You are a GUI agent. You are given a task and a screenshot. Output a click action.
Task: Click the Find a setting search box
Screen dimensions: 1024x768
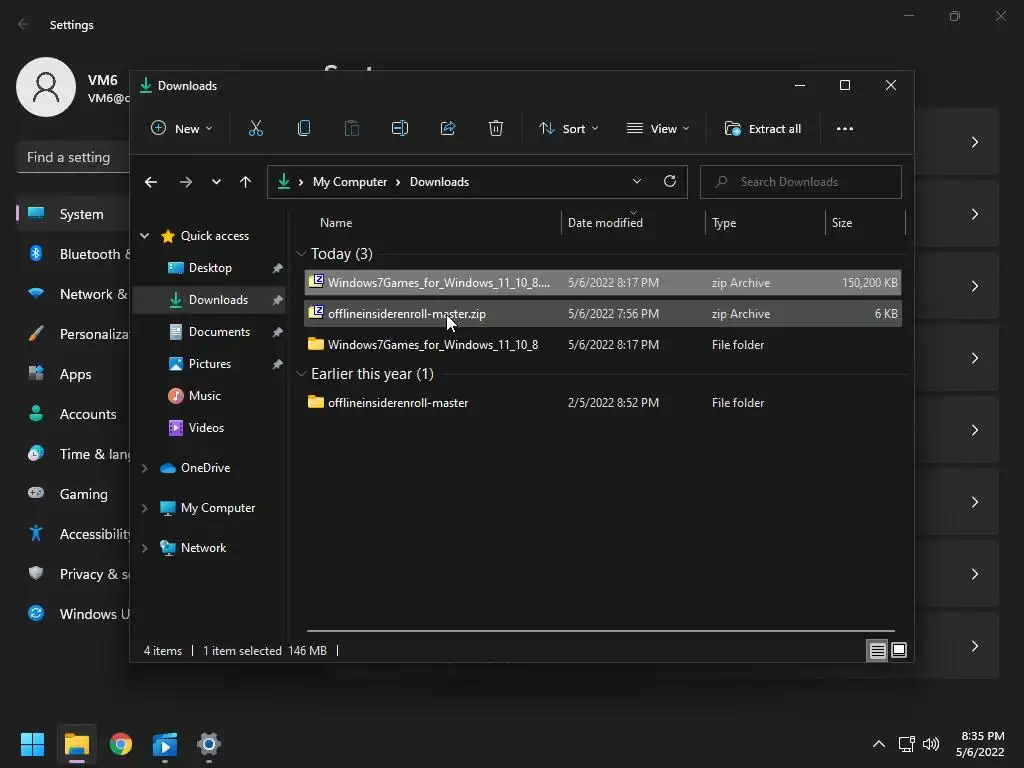tap(73, 157)
